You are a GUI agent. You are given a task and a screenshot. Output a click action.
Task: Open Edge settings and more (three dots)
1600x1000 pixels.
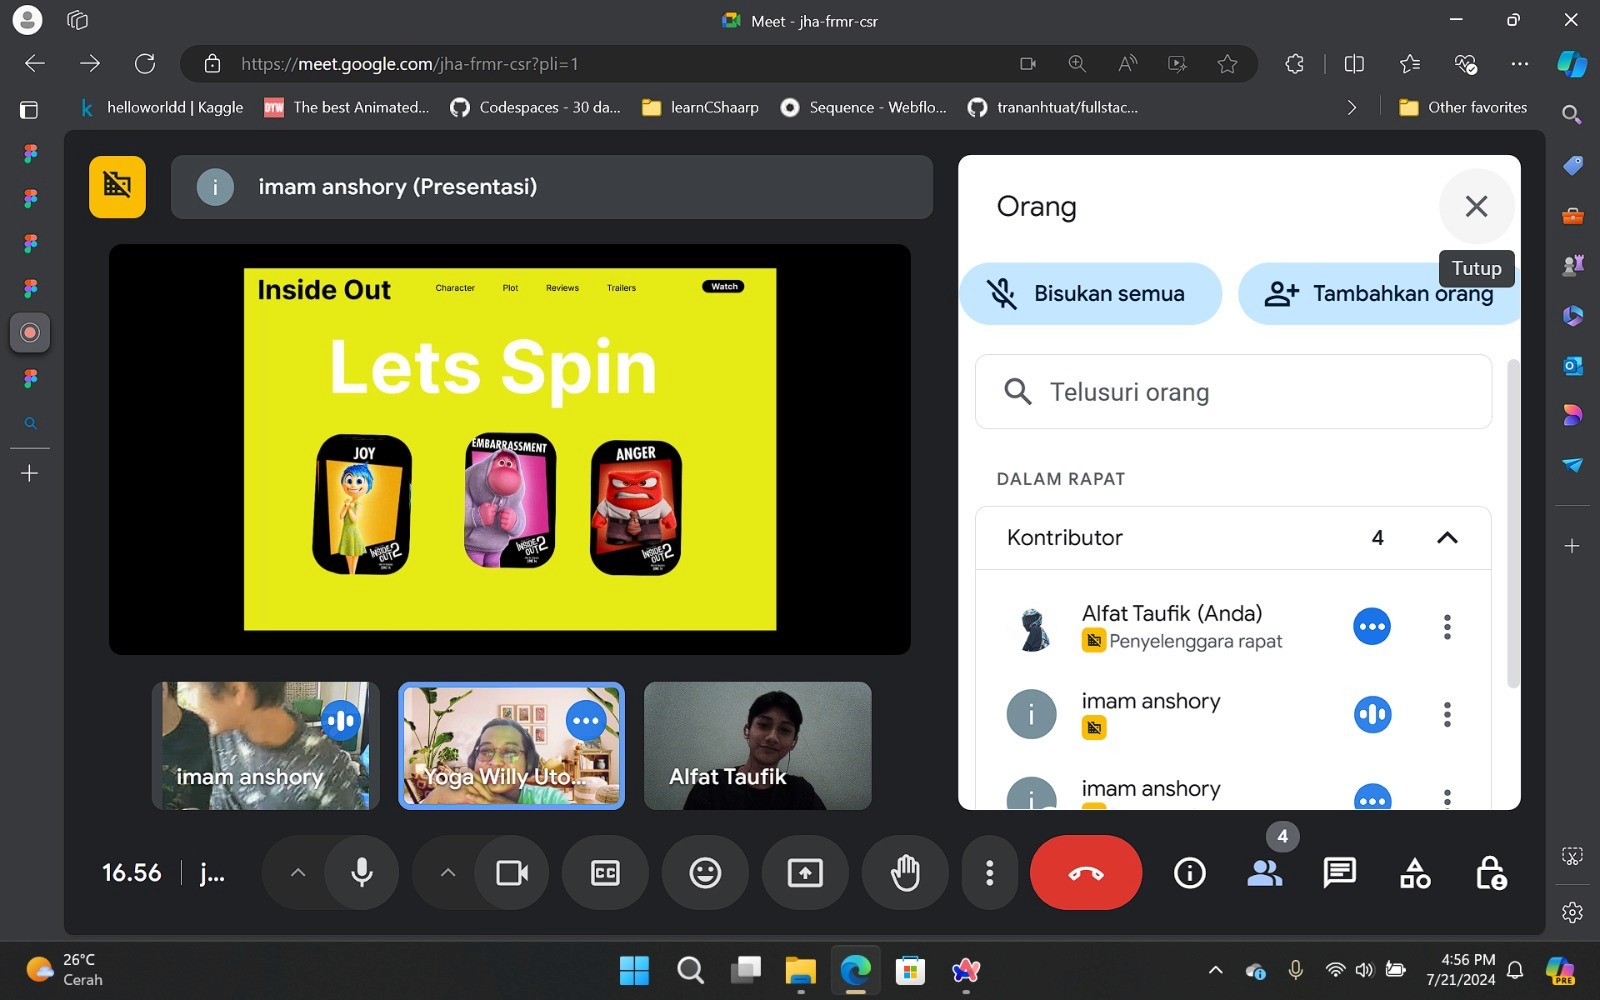click(x=1520, y=64)
